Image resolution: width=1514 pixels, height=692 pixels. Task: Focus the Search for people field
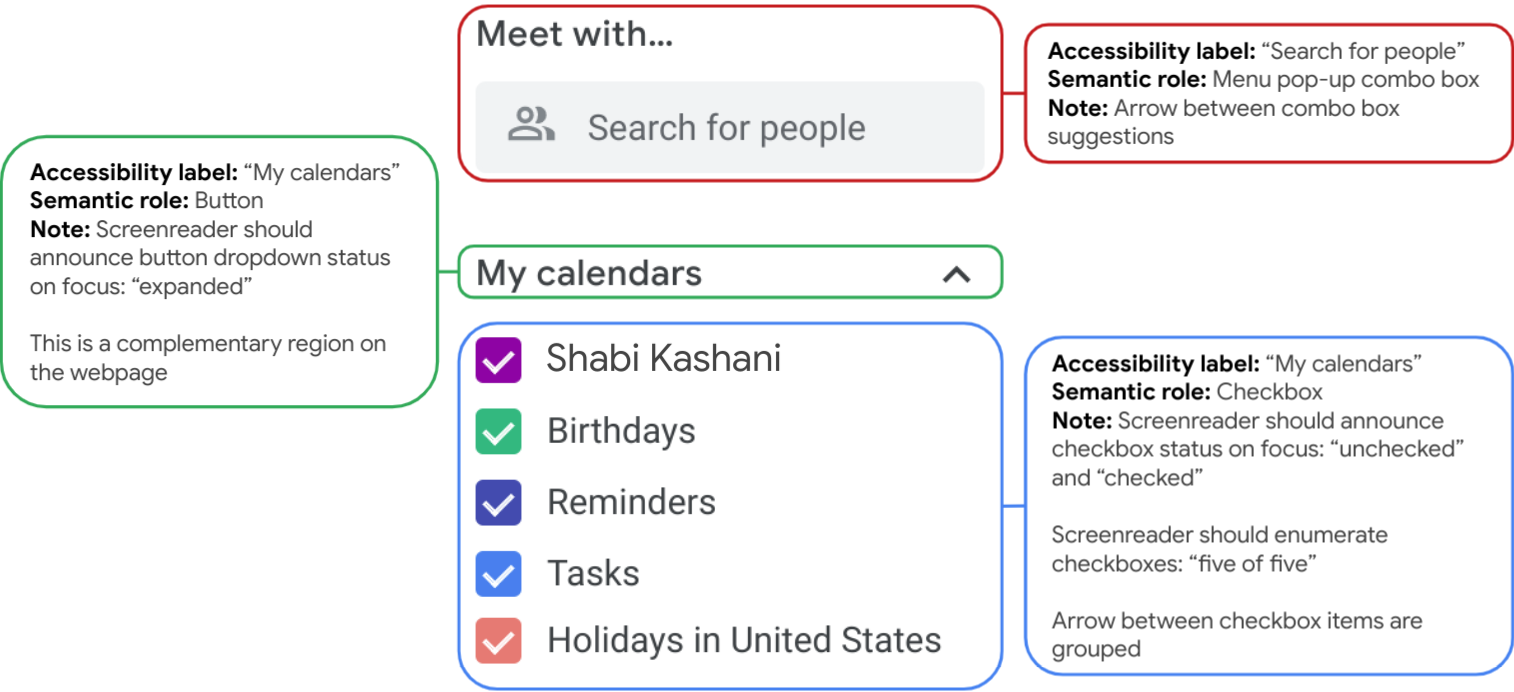coord(726,127)
